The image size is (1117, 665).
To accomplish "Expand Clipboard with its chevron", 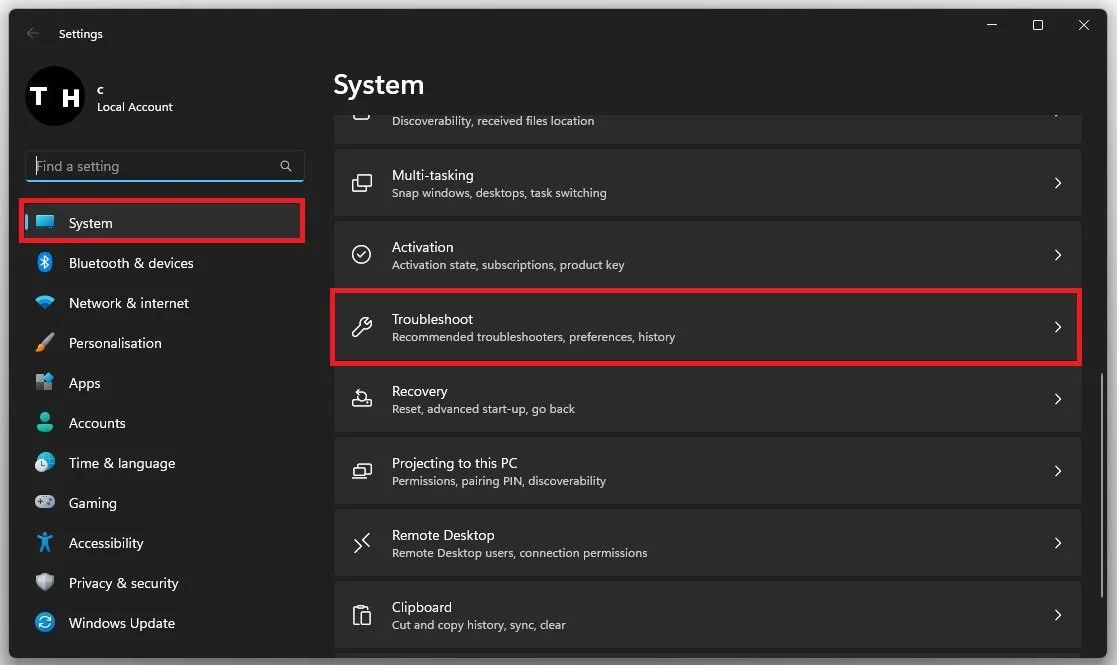I will click(x=1058, y=614).
